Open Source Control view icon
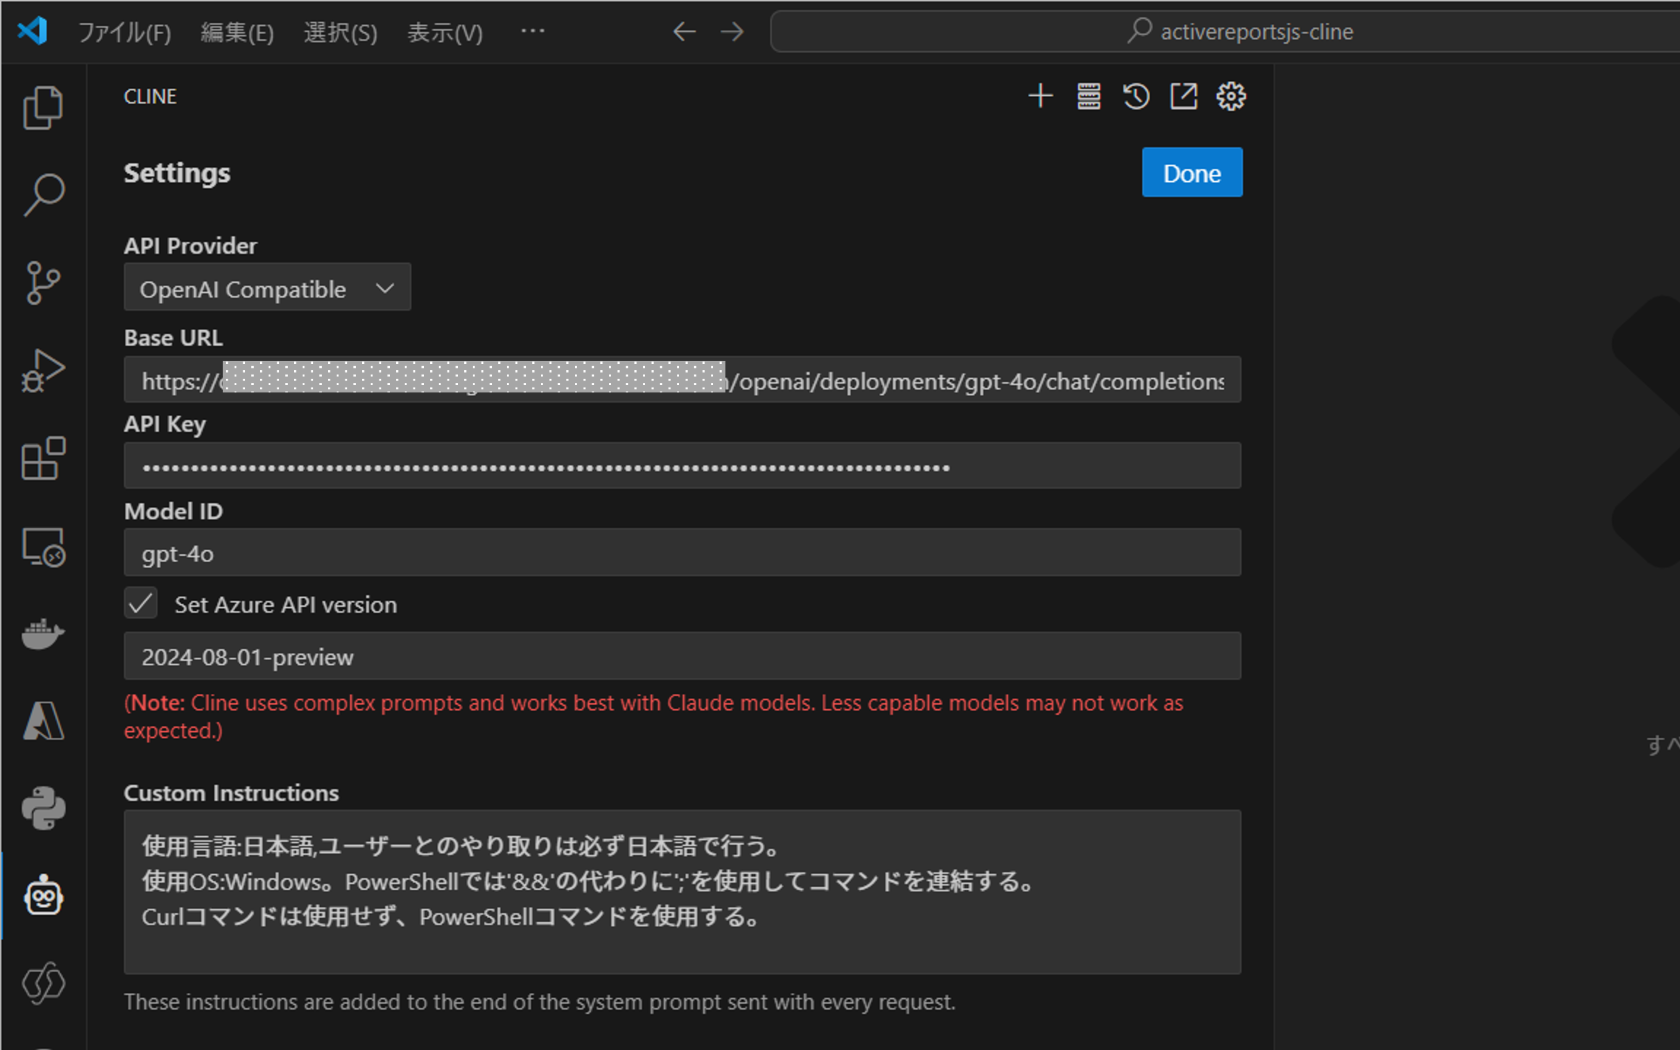 [43, 283]
